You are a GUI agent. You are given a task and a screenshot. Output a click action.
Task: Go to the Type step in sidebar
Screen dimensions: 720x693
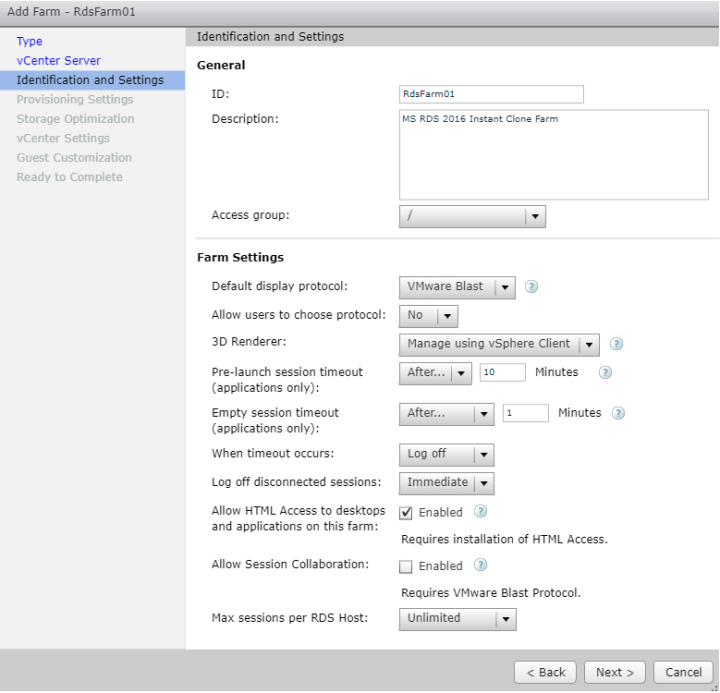pos(30,41)
